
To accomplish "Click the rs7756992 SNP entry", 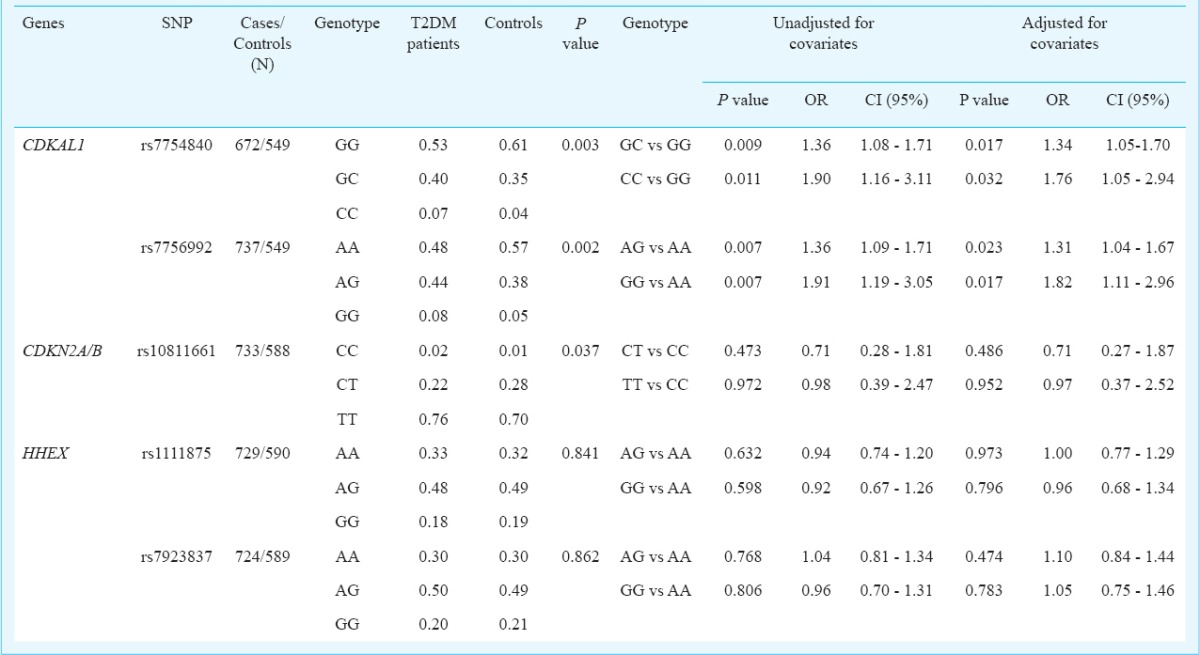I will 176,248.
